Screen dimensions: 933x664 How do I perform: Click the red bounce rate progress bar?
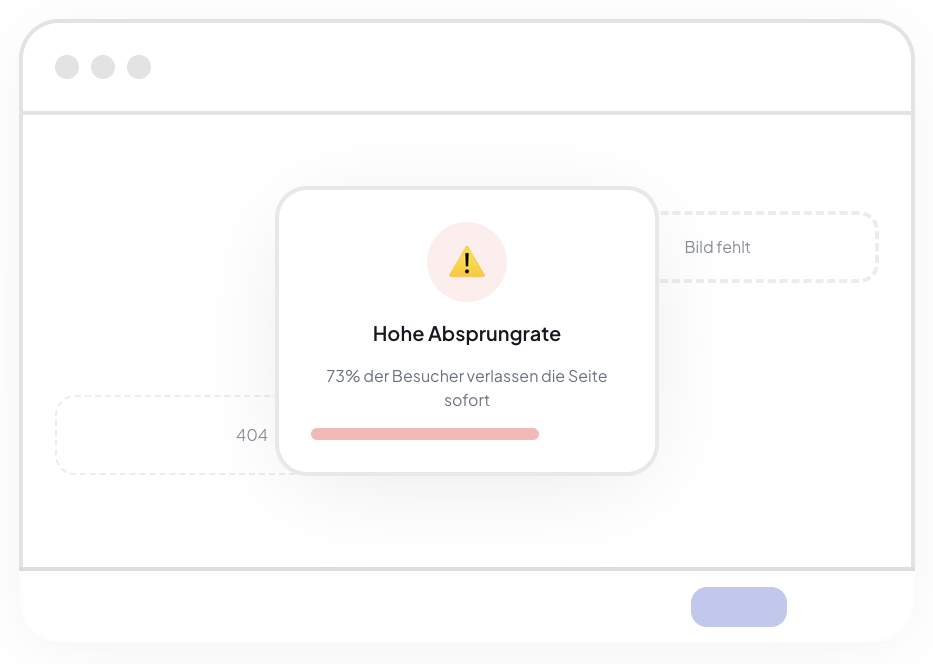tap(425, 434)
